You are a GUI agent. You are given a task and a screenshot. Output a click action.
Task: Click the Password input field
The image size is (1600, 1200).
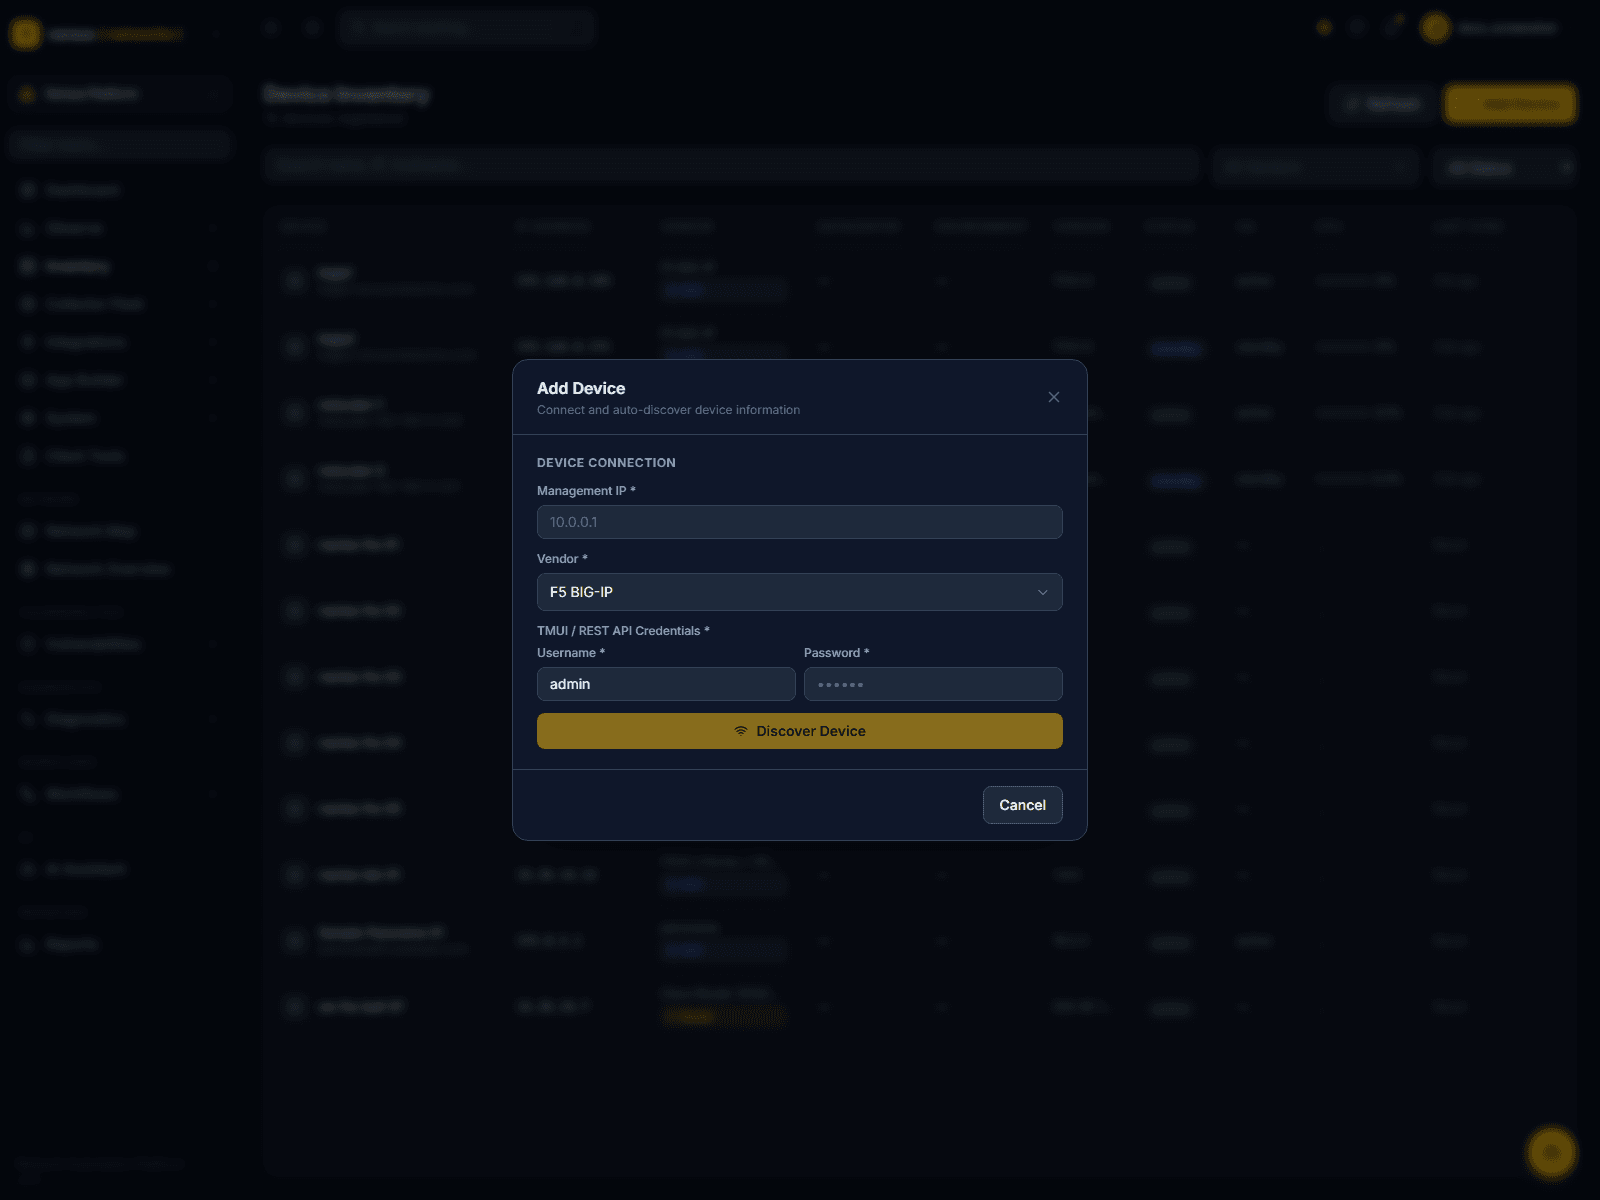[933, 684]
